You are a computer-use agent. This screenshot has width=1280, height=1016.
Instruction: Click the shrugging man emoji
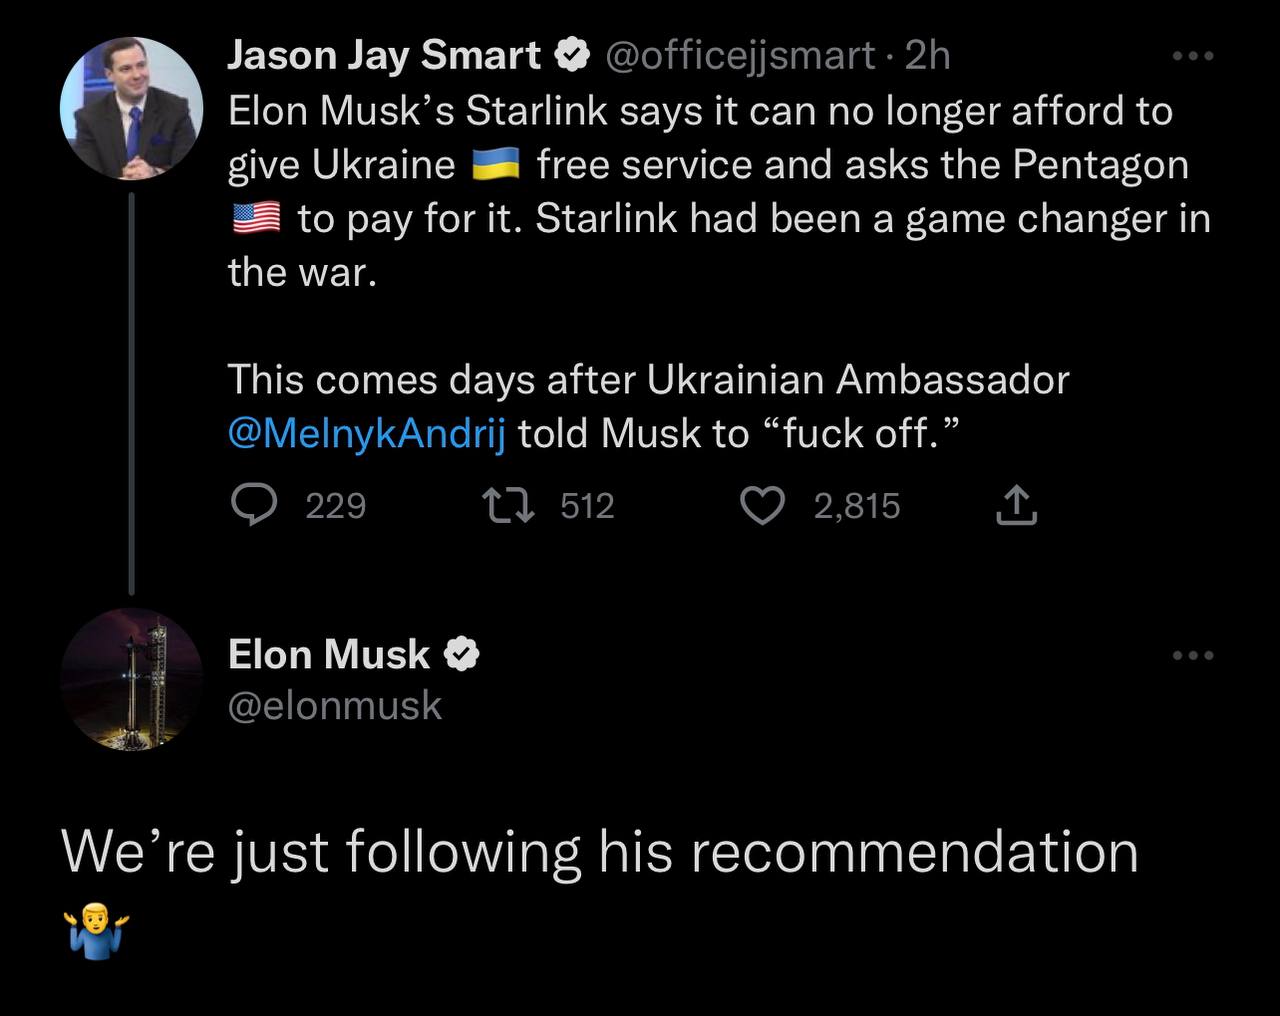coord(95,931)
